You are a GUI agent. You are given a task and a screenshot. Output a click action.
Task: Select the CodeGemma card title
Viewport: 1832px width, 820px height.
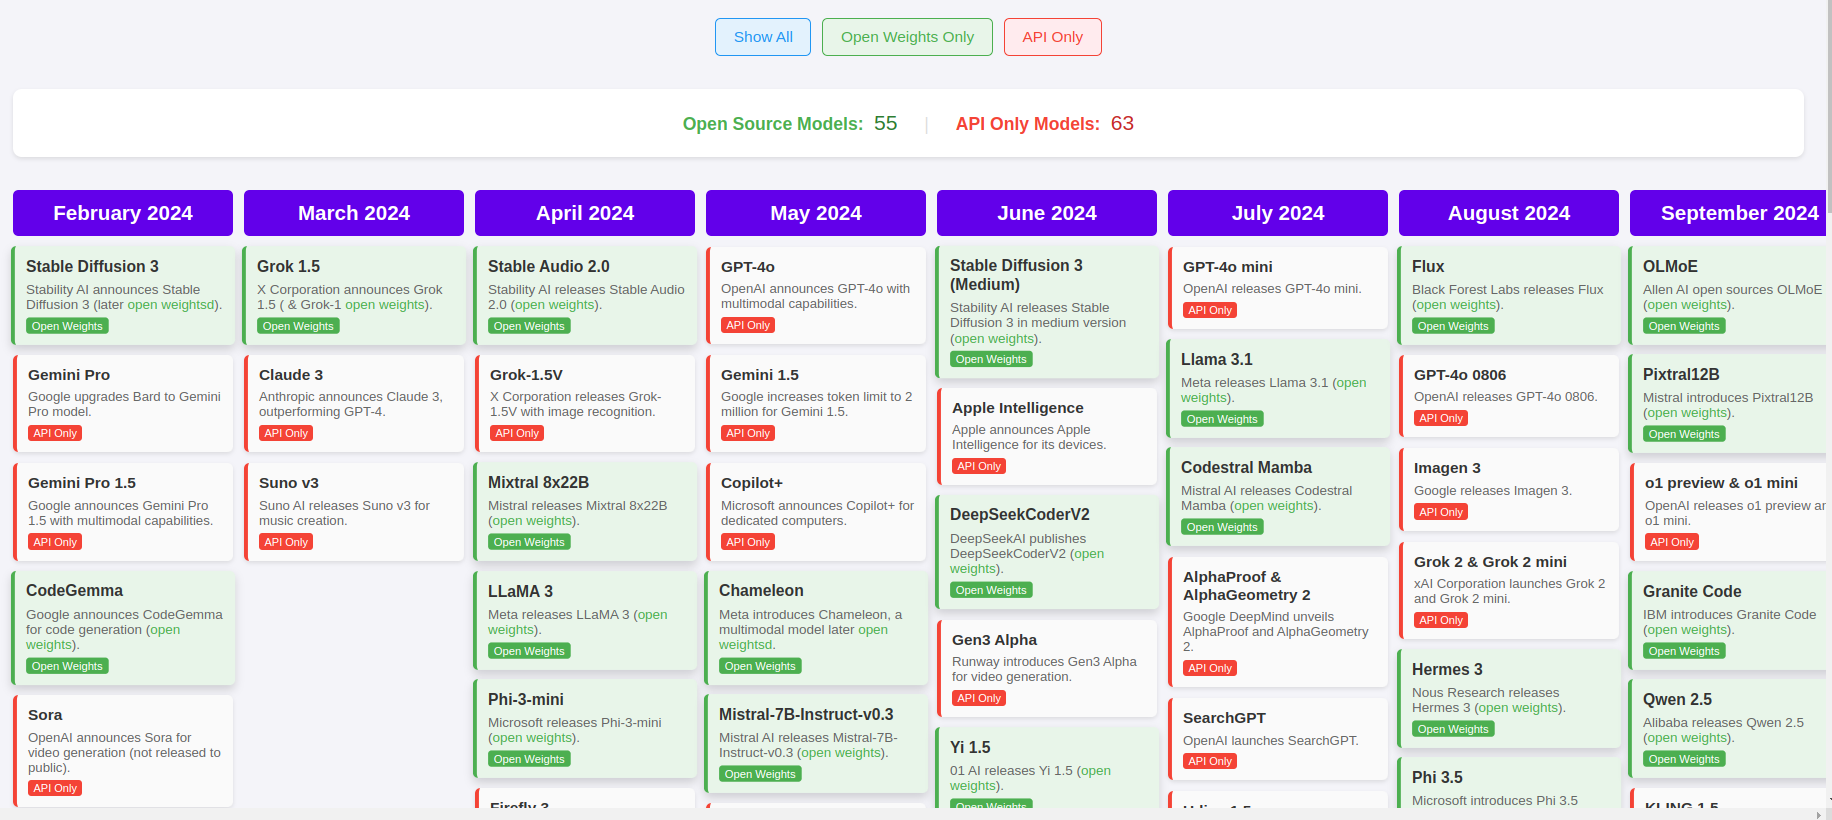click(x=75, y=590)
